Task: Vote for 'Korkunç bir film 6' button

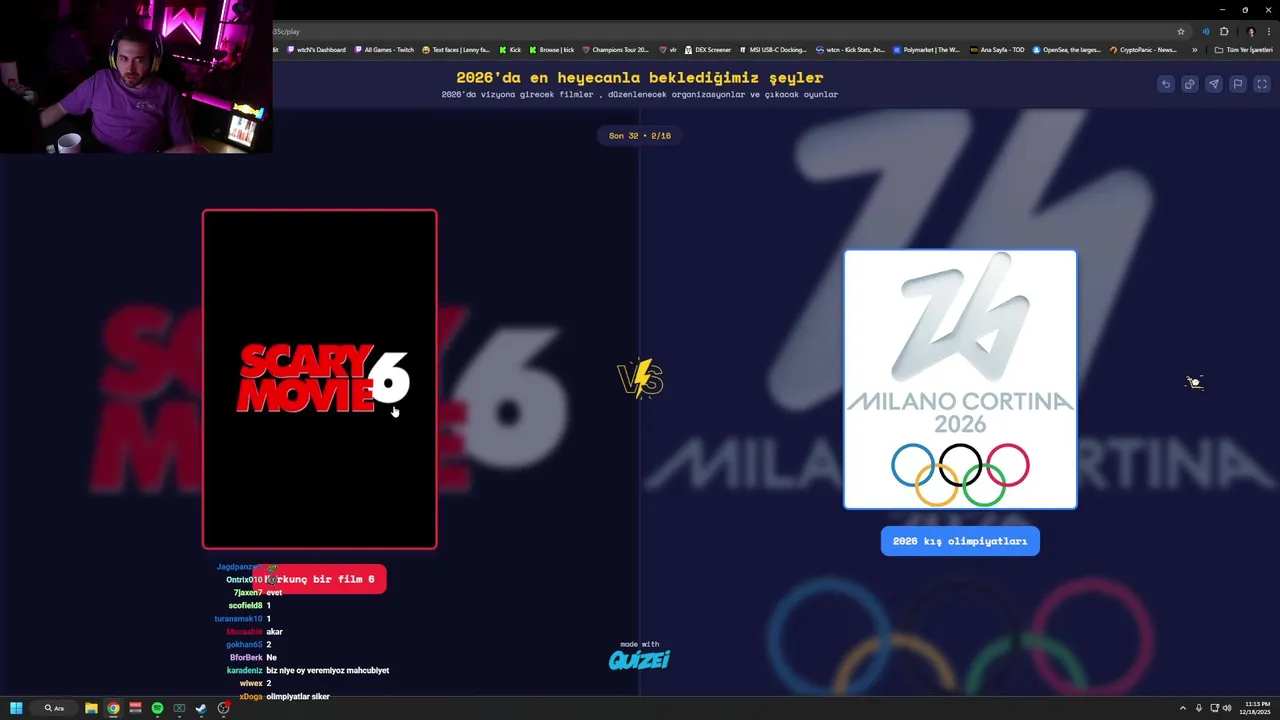Action: coord(320,579)
